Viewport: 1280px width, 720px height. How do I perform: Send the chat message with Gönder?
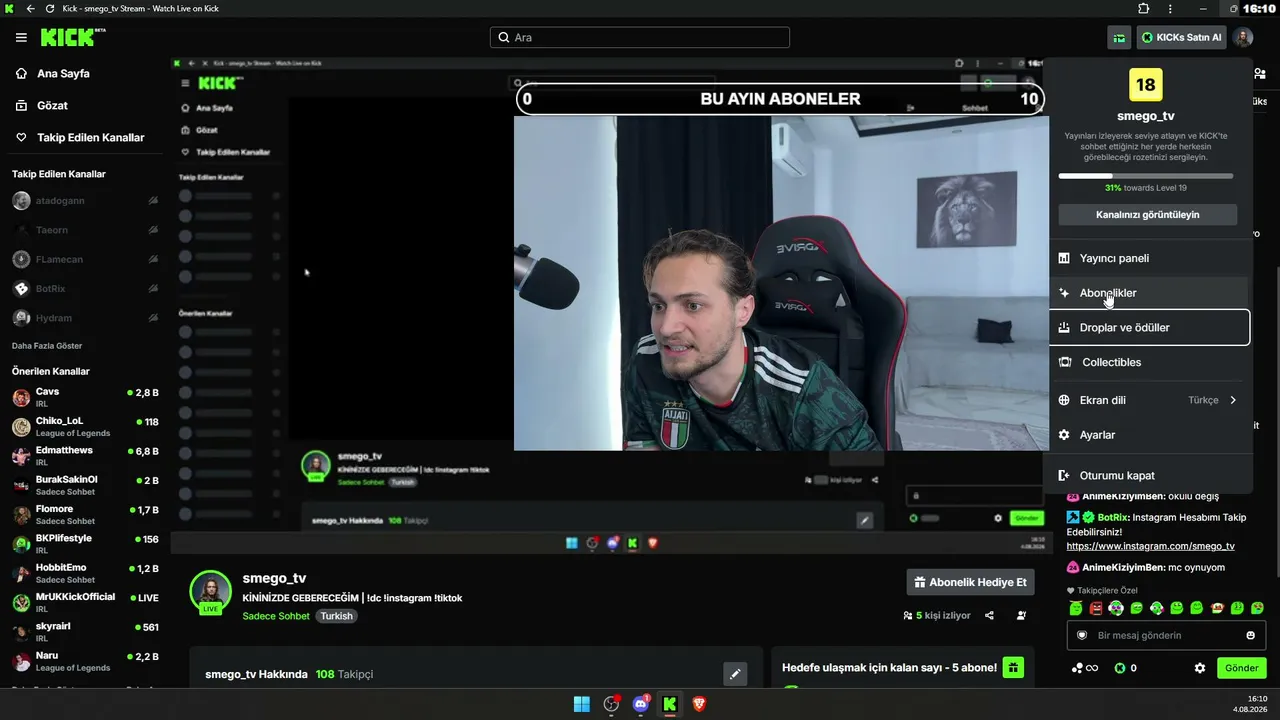(x=1241, y=668)
